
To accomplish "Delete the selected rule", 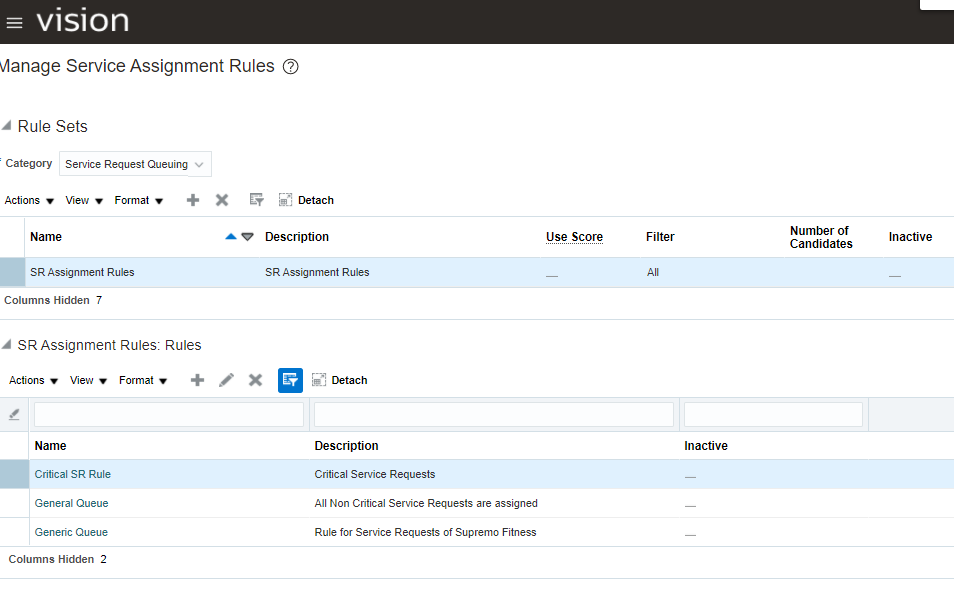I will (256, 380).
